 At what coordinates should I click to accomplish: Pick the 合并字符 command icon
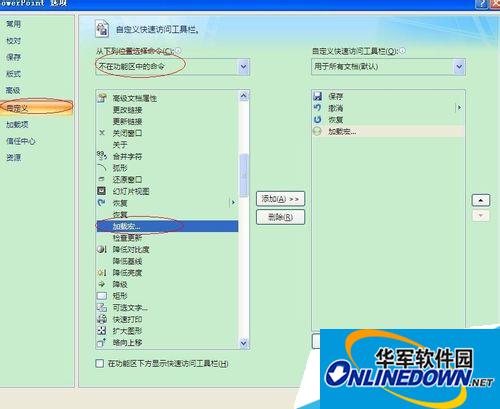click(x=102, y=156)
